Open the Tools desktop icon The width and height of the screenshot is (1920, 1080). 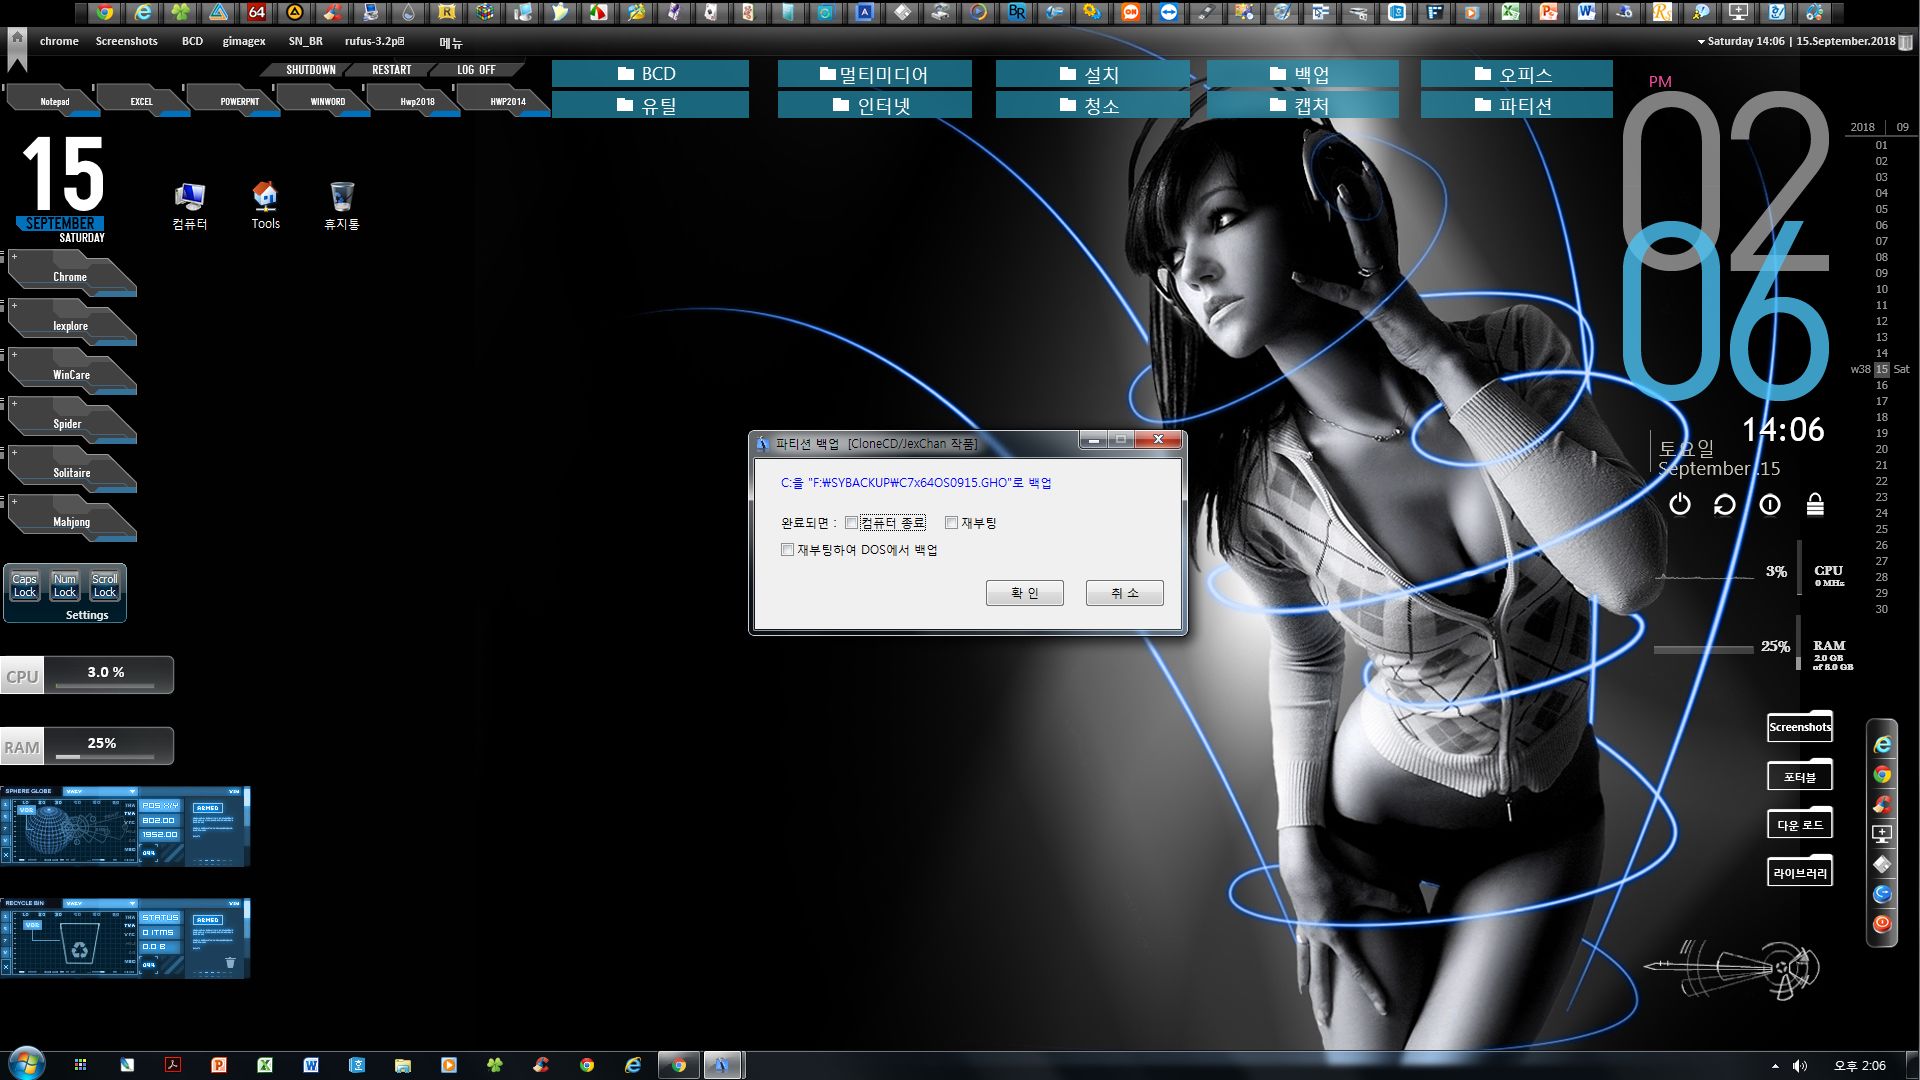pyautogui.click(x=265, y=206)
